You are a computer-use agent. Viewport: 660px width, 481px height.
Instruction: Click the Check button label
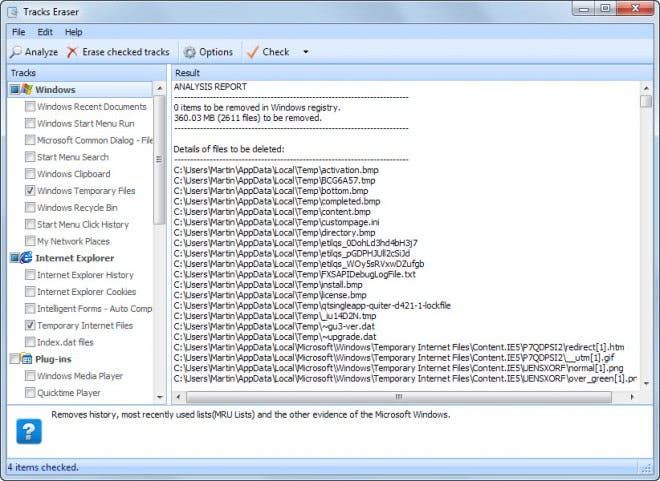click(276, 52)
